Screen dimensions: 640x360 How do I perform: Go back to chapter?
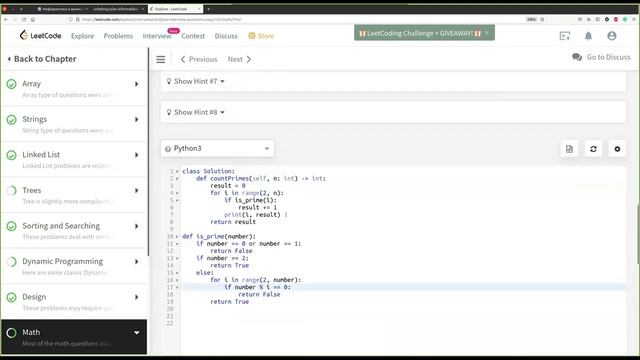(42, 59)
